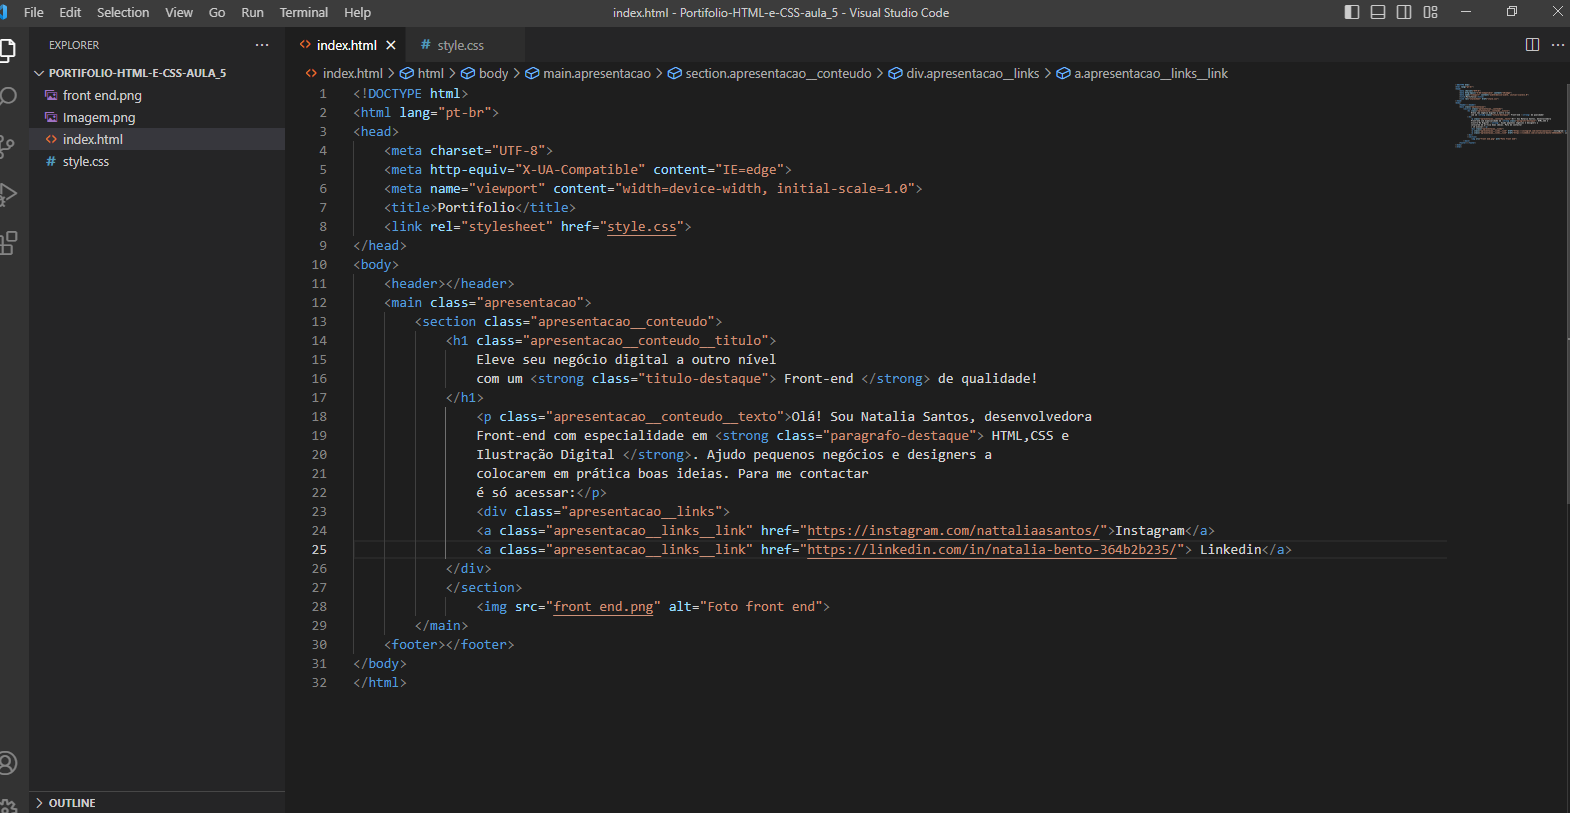This screenshot has height=813, width=1570.
Task: Open Imagem.png in Explorer
Action: point(157,117)
